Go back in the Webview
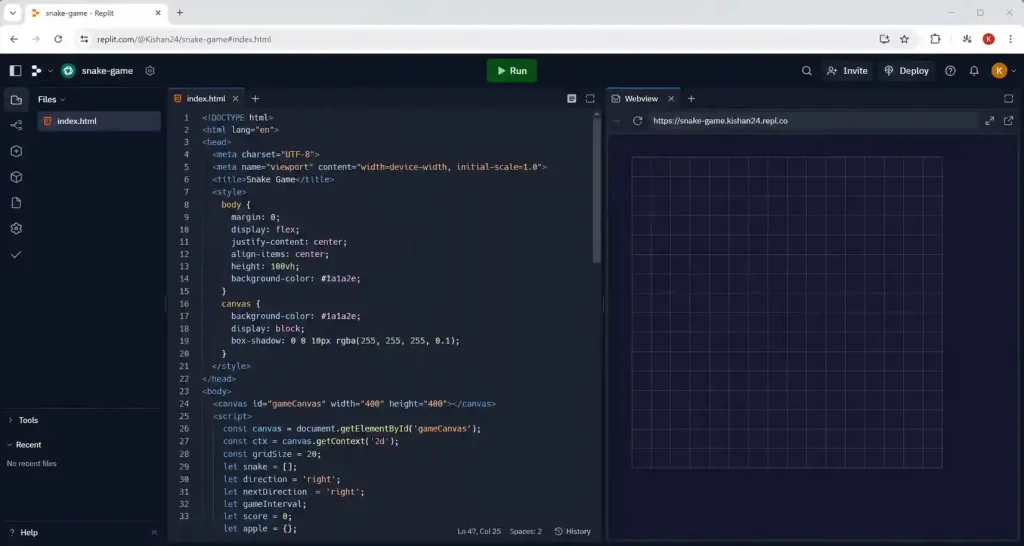The width and height of the screenshot is (1024, 546). pos(616,121)
